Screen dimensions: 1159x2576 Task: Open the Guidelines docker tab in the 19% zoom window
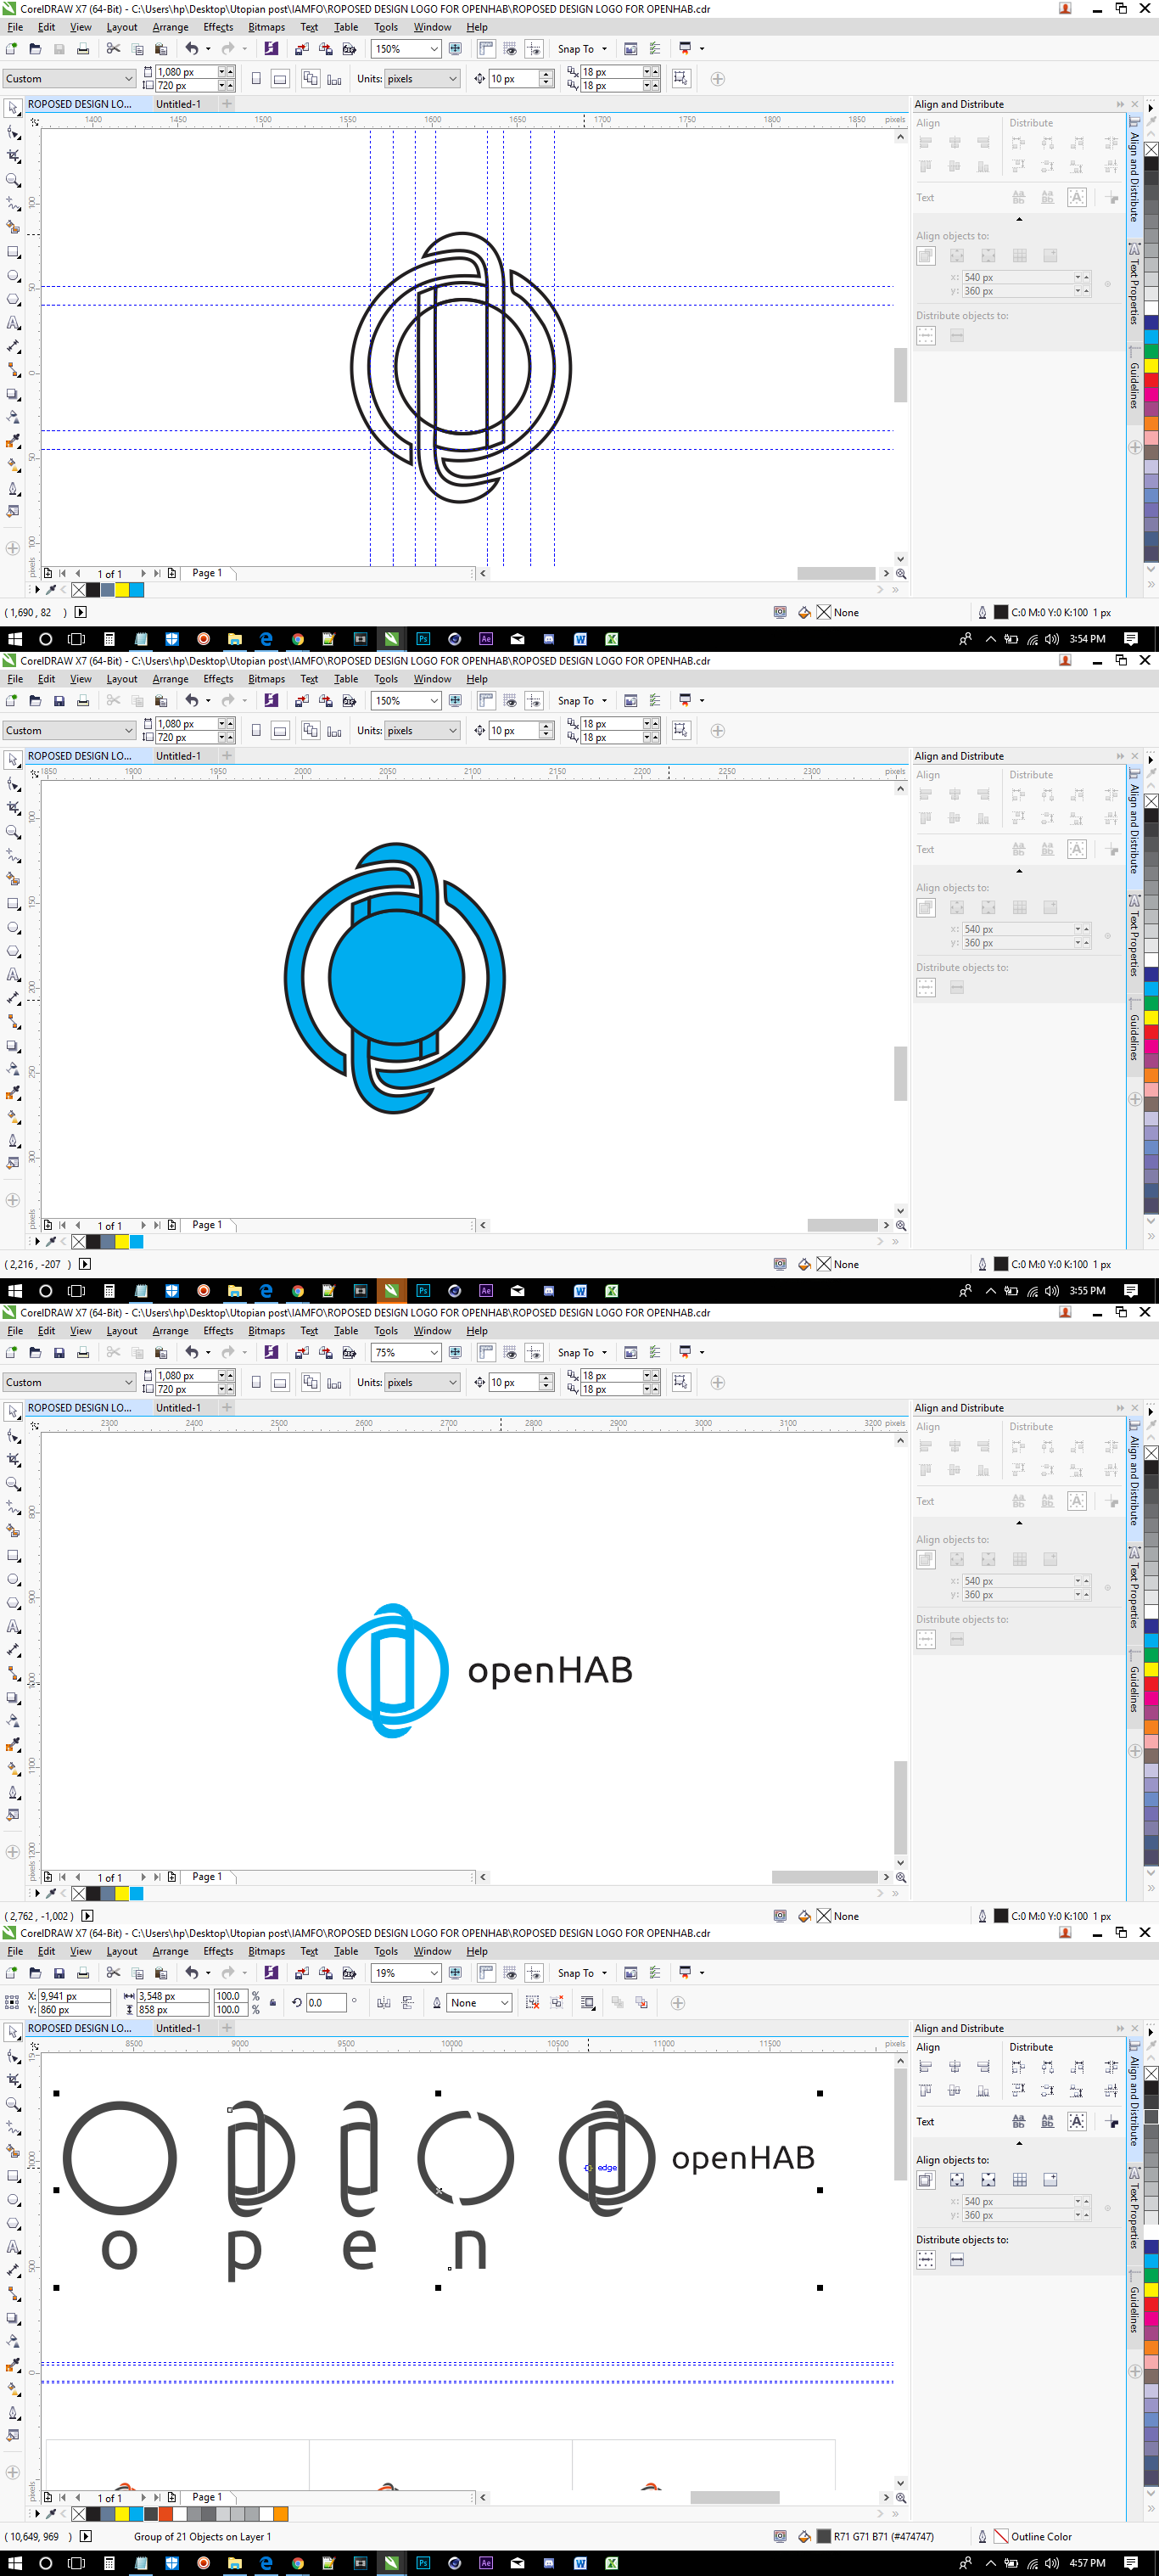[1134, 2308]
